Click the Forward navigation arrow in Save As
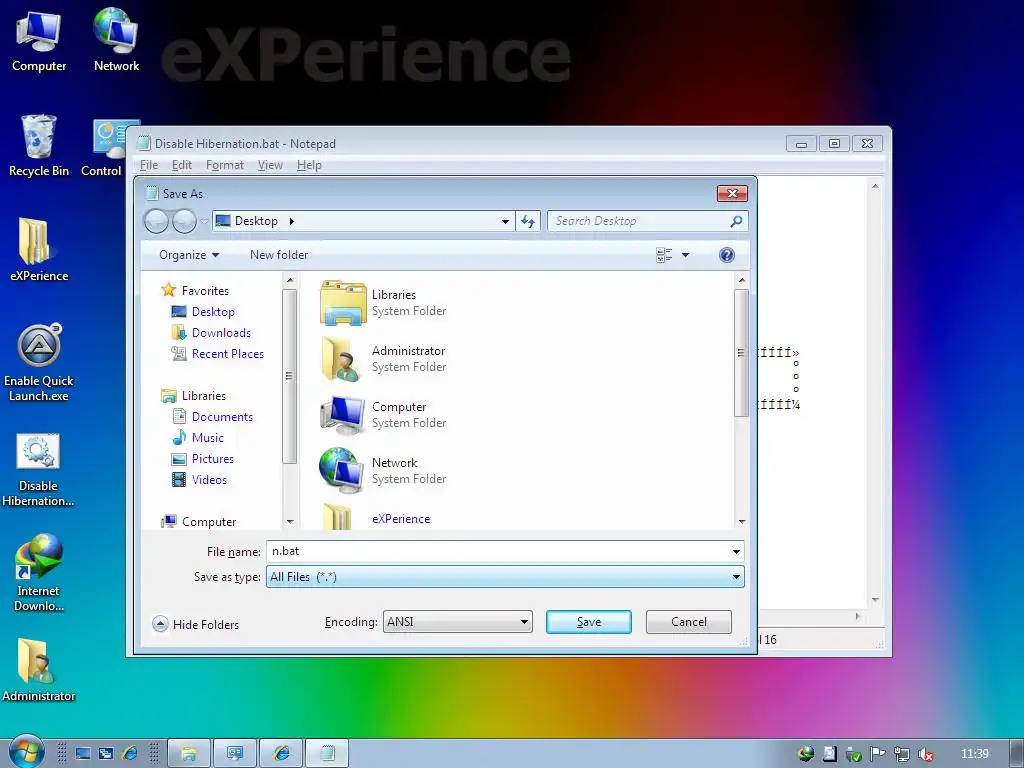 tap(184, 221)
